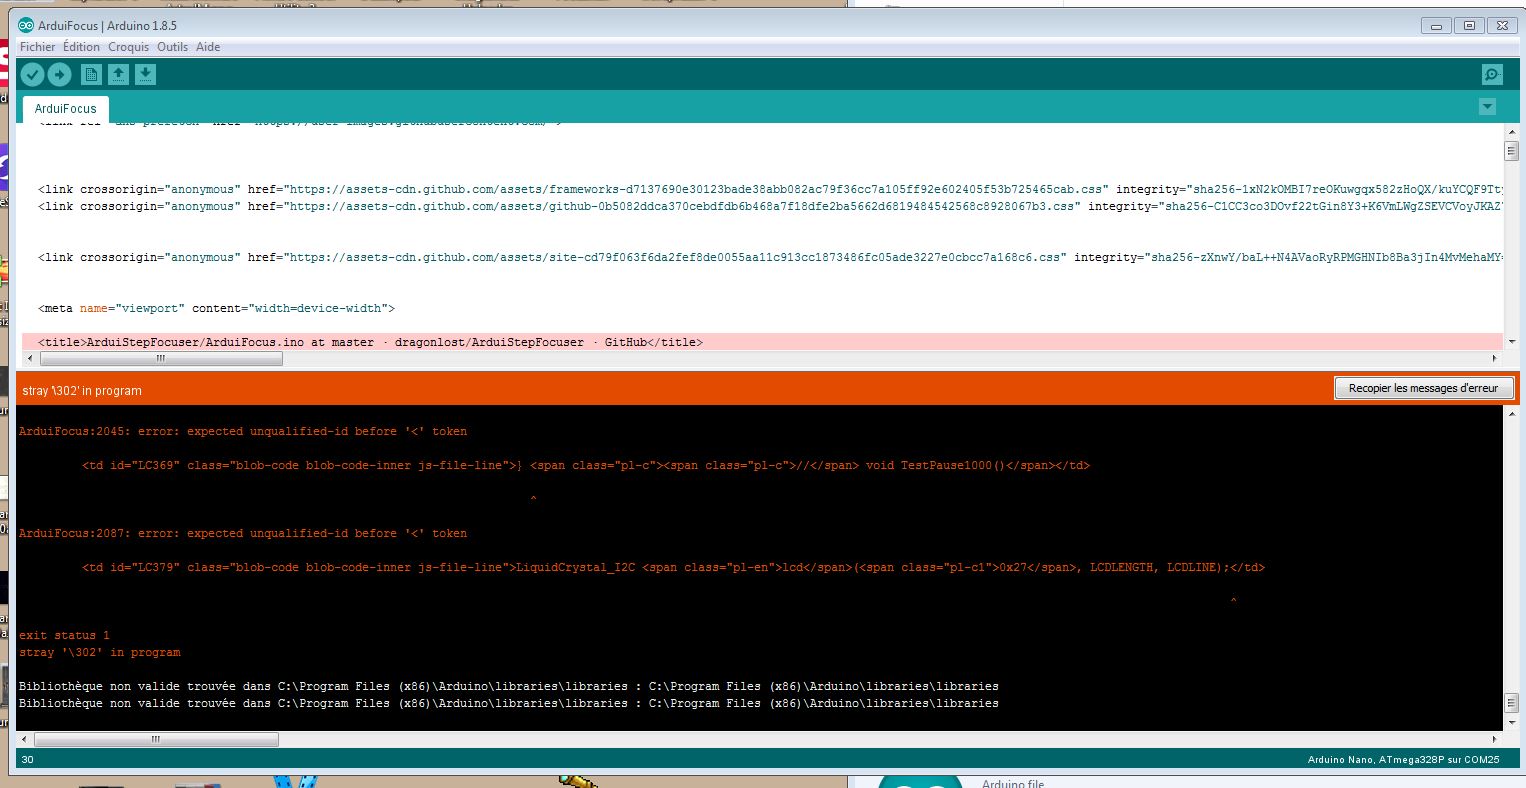
Task: Click the Verify (checkmark) toolbar button
Action: pos(32,74)
